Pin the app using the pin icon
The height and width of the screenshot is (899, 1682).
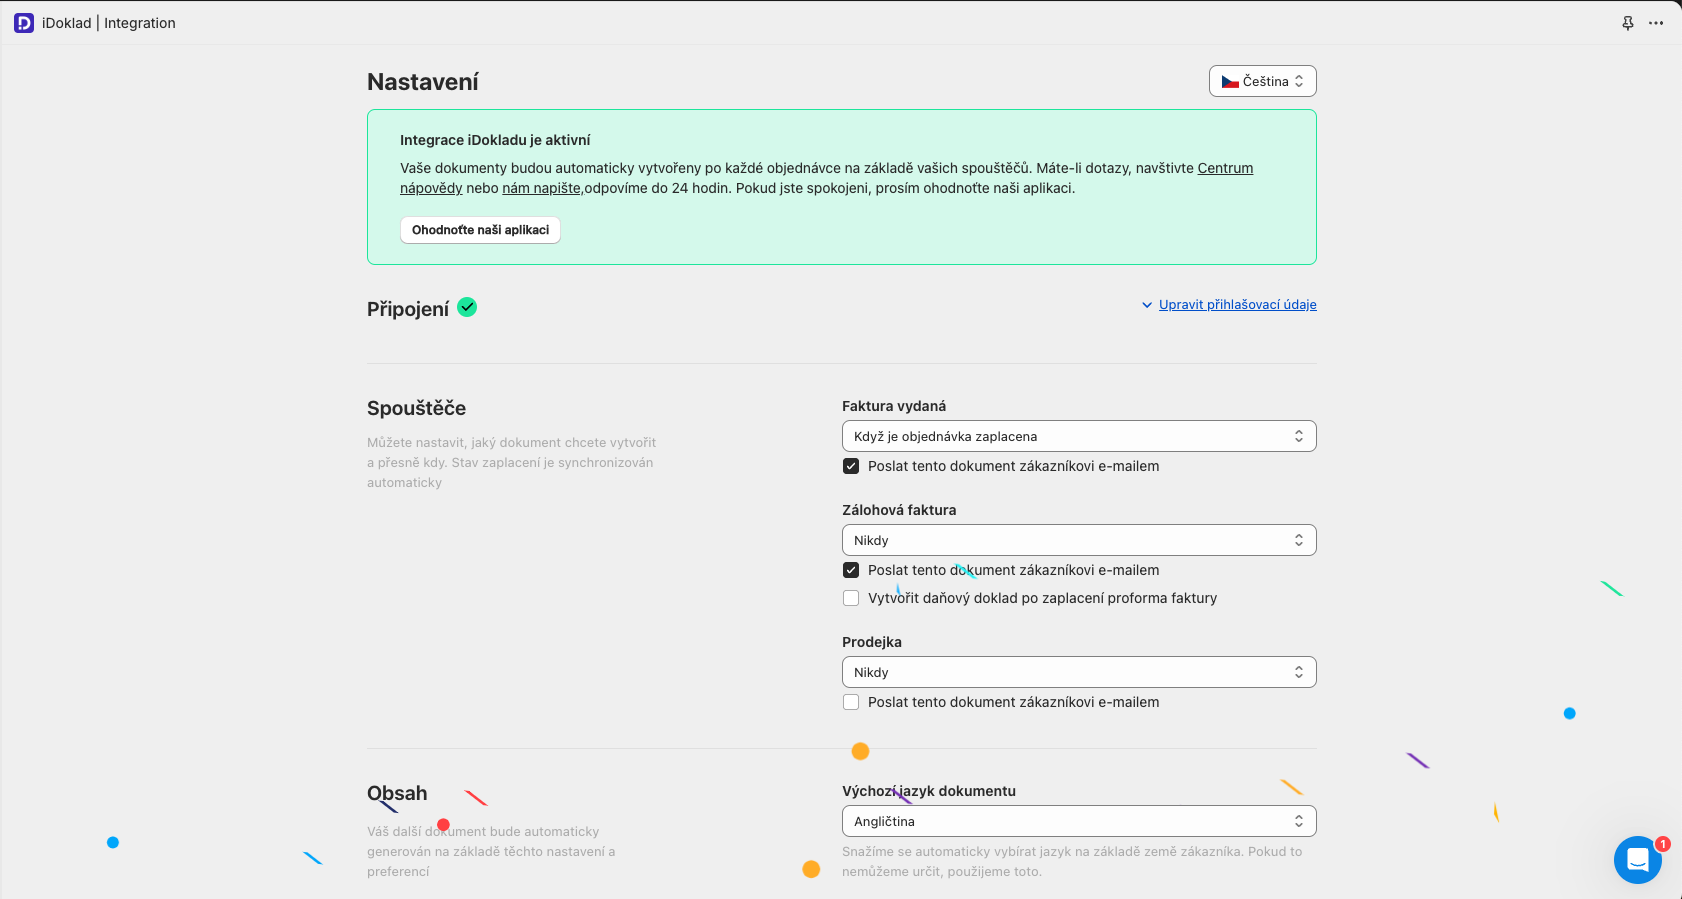pyautogui.click(x=1628, y=23)
